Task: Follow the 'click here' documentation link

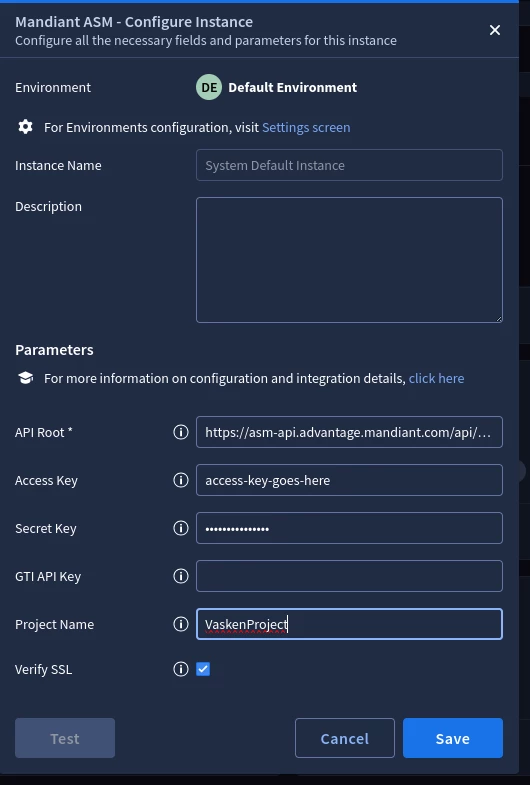Action: coord(436,378)
